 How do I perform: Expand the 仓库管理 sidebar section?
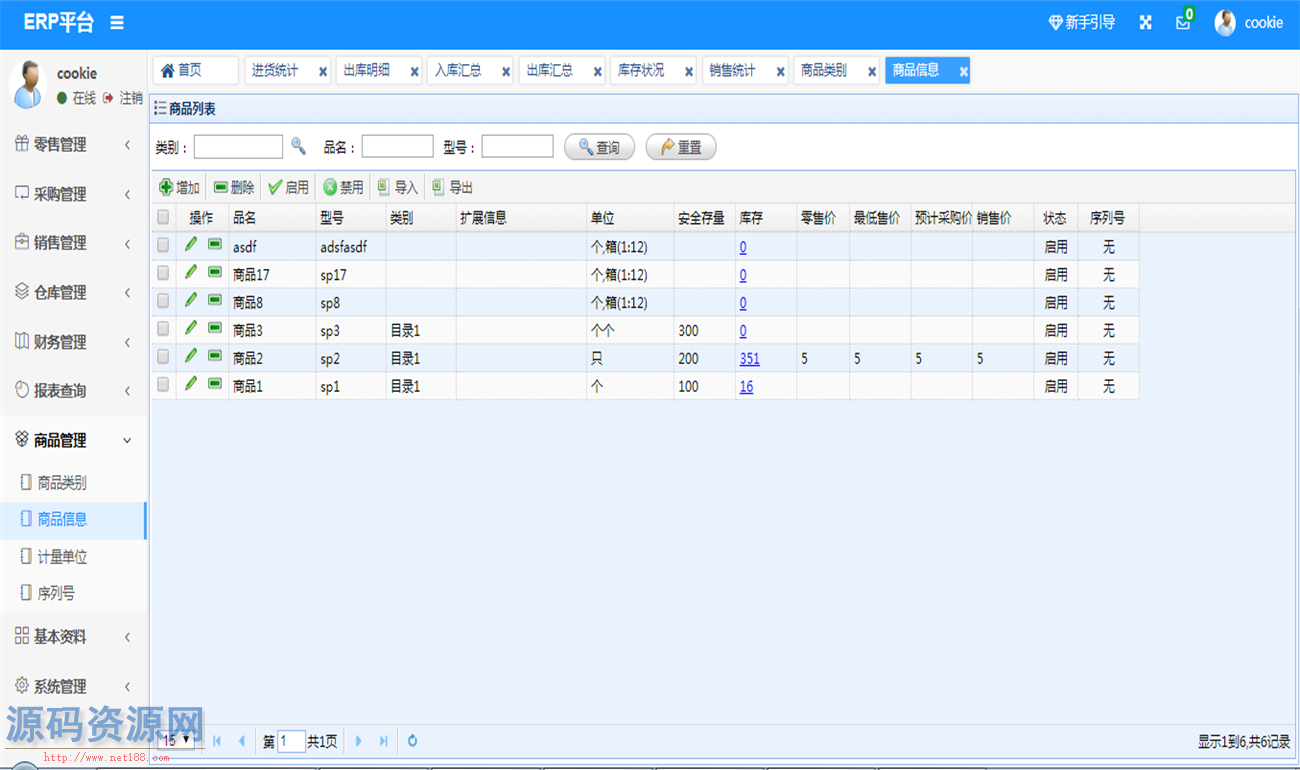click(x=72, y=293)
